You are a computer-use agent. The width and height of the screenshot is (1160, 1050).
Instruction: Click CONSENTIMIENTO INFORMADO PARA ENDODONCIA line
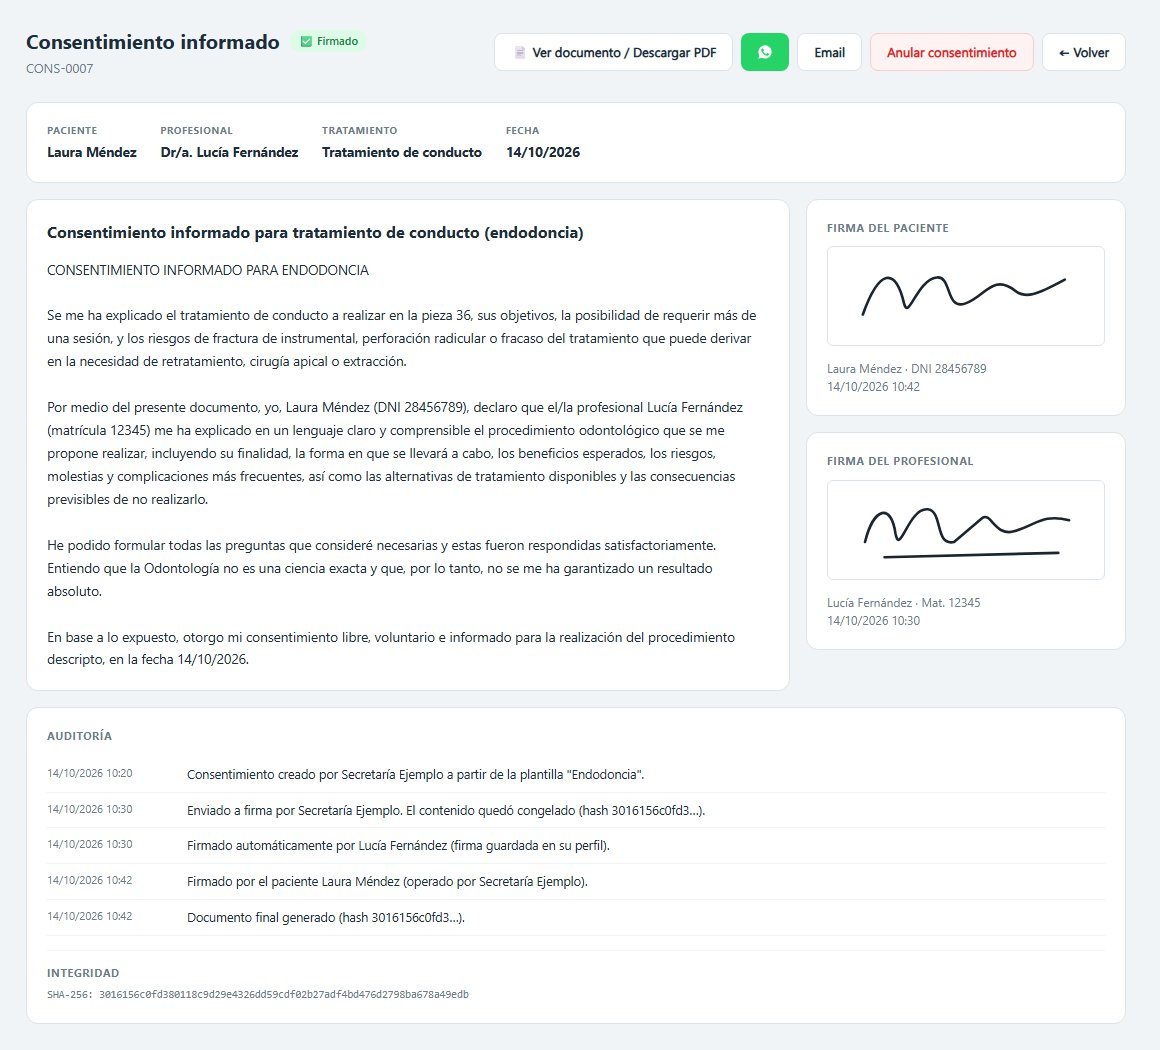pos(208,270)
